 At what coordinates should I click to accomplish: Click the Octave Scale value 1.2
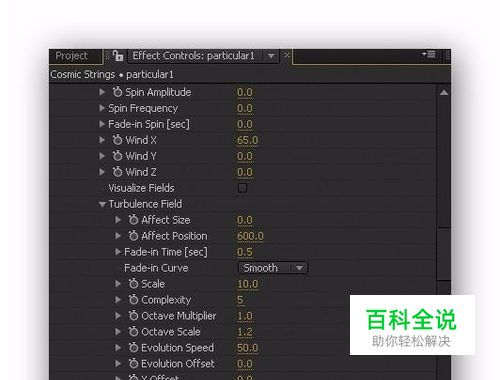tap(245, 332)
